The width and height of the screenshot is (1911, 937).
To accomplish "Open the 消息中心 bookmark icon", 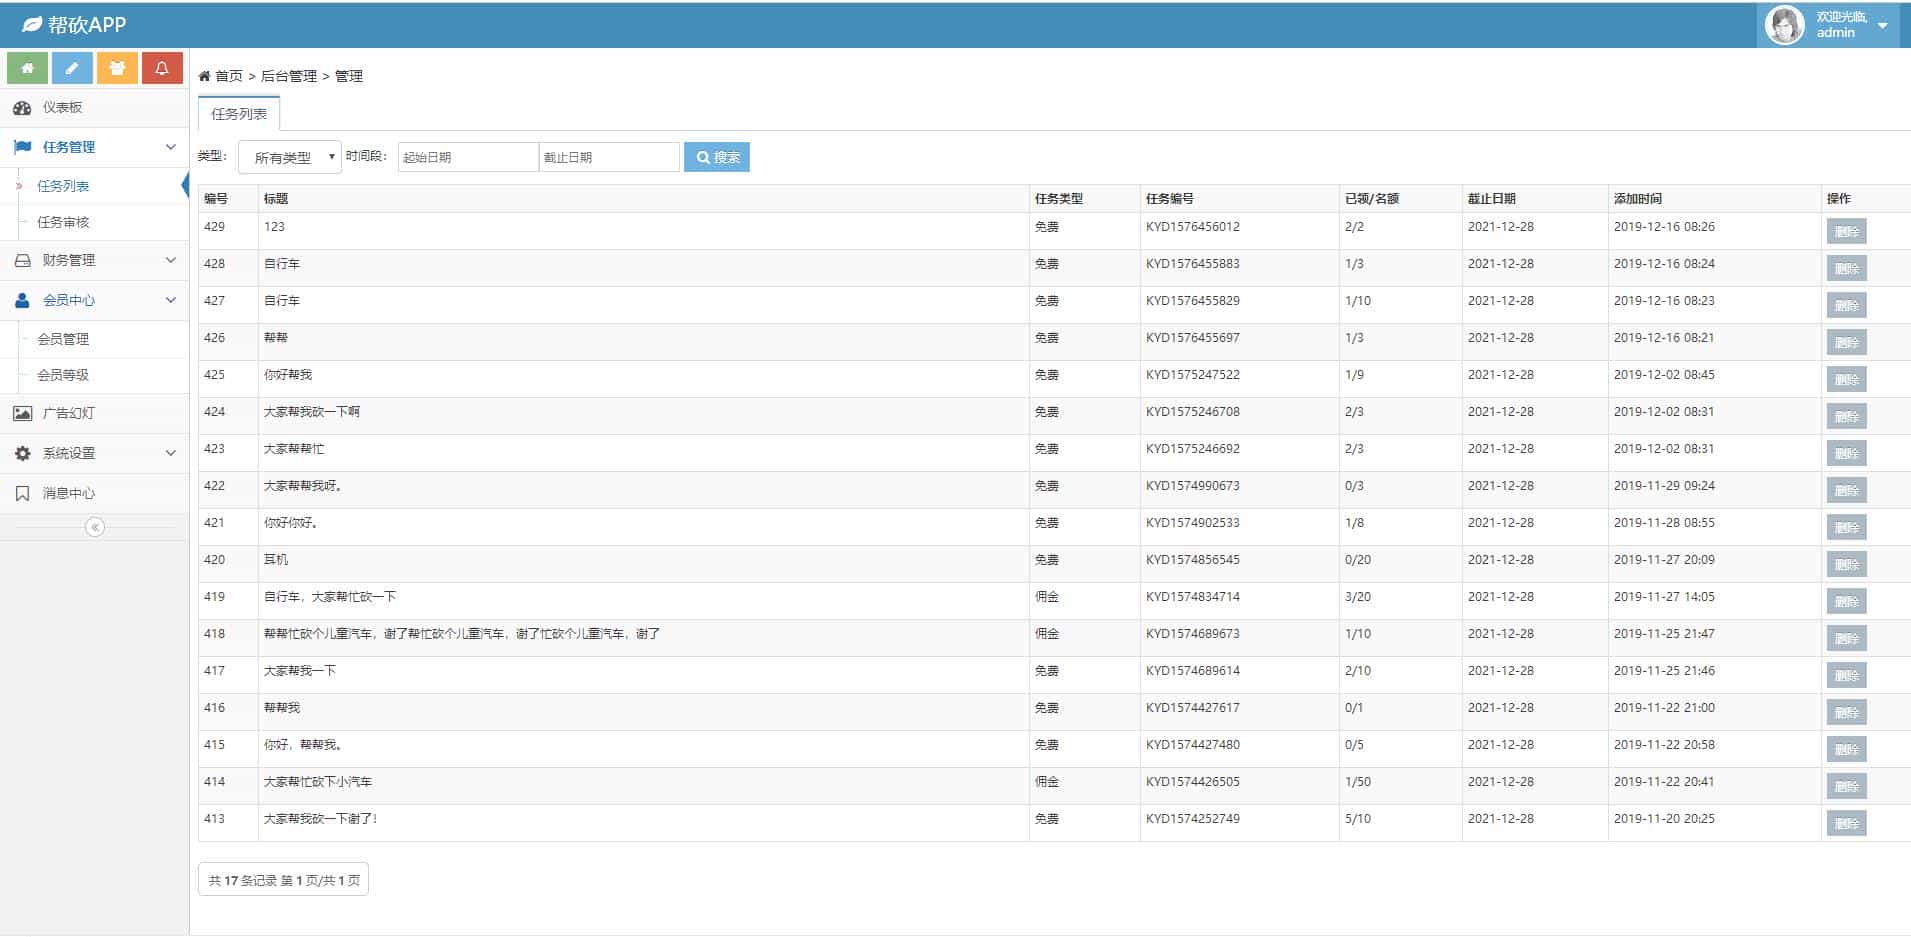I will point(22,492).
